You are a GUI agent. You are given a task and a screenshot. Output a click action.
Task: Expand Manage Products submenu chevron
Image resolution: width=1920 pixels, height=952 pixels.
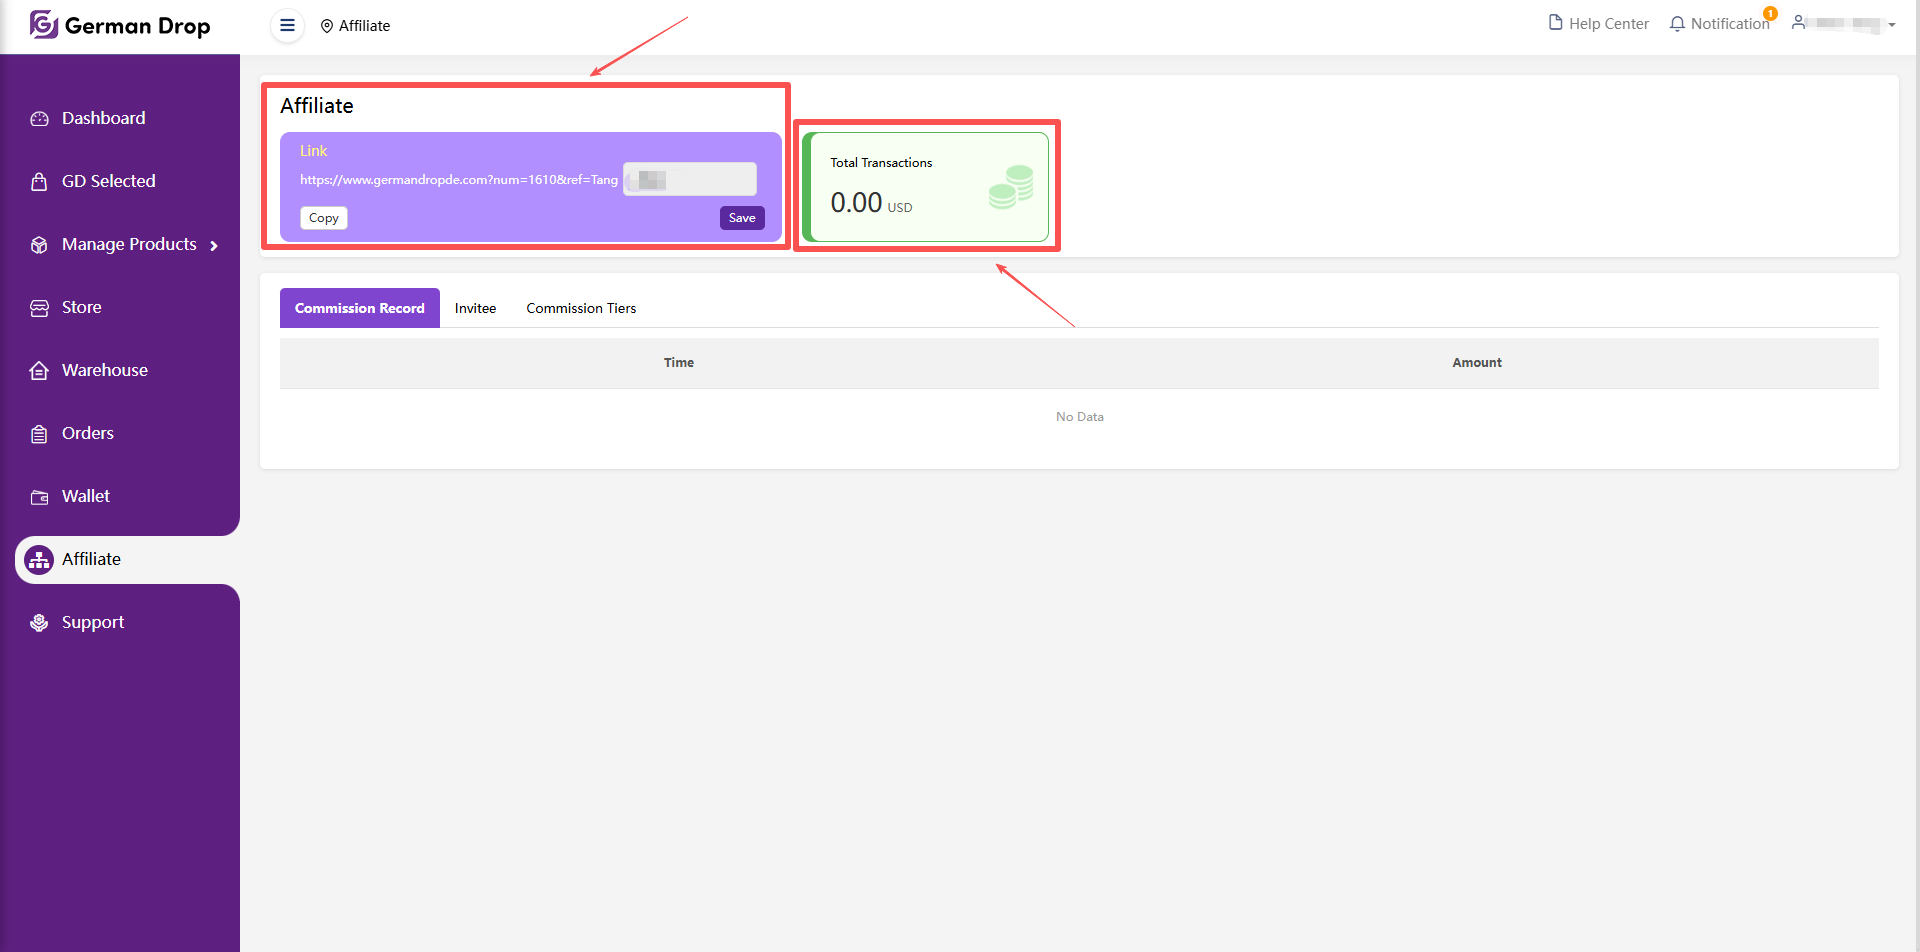point(214,245)
